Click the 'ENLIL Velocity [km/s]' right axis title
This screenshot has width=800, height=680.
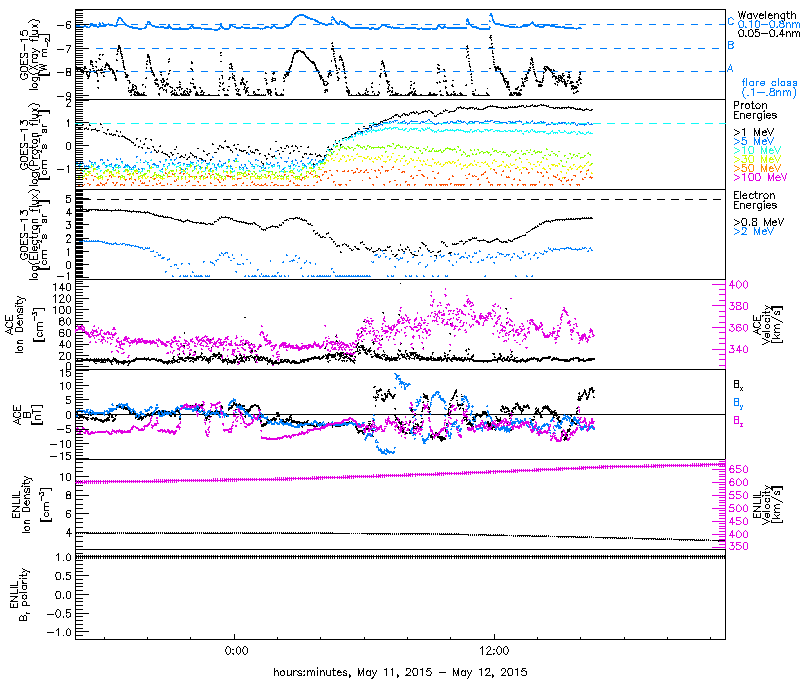pyautogui.click(x=768, y=505)
